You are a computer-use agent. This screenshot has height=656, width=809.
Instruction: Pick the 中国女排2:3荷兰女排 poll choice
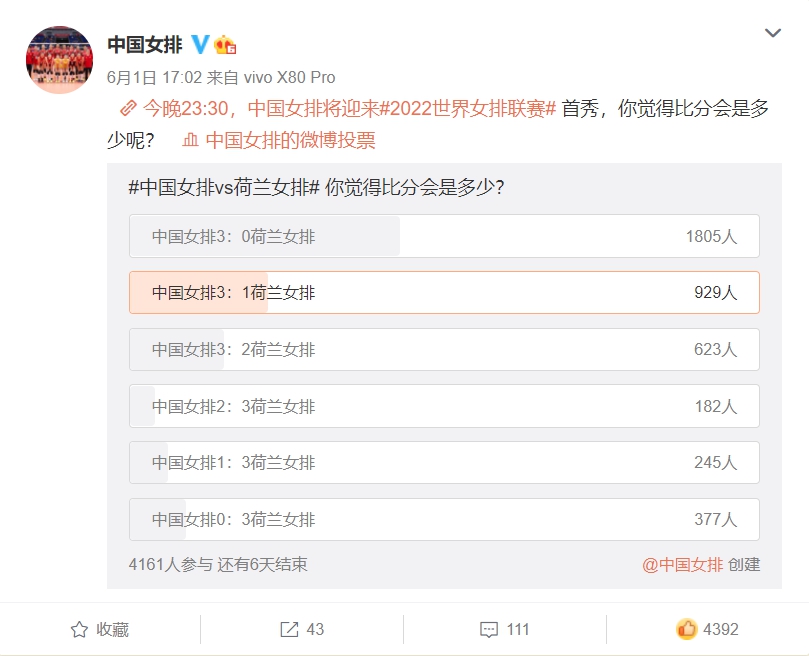(x=444, y=406)
